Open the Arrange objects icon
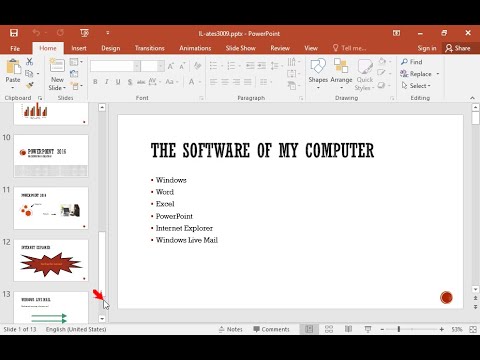The height and width of the screenshot is (360, 480). 341,66
